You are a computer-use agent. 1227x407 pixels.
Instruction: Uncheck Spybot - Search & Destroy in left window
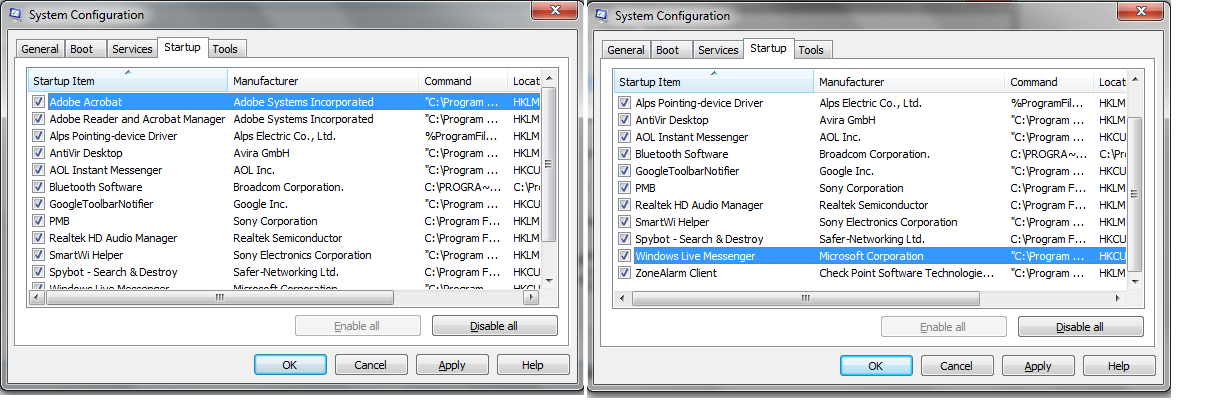(x=39, y=272)
